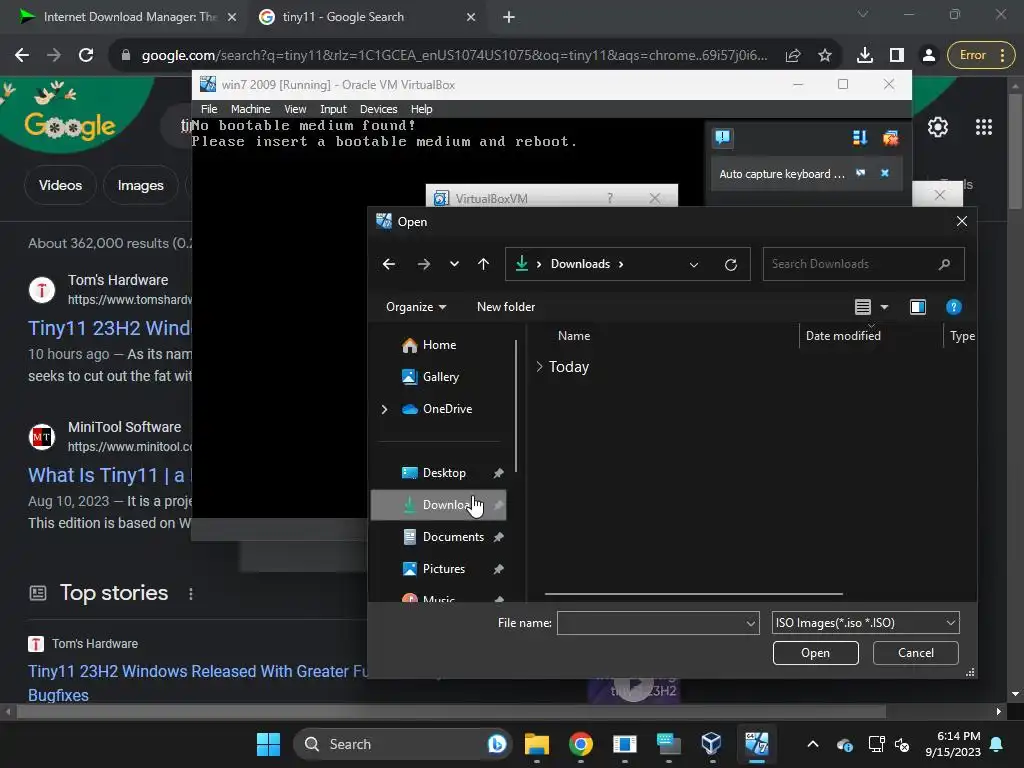This screenshot has height=768, width=1024.
Task: Cancel the Open dialog
Action: (x=916, y=653)
